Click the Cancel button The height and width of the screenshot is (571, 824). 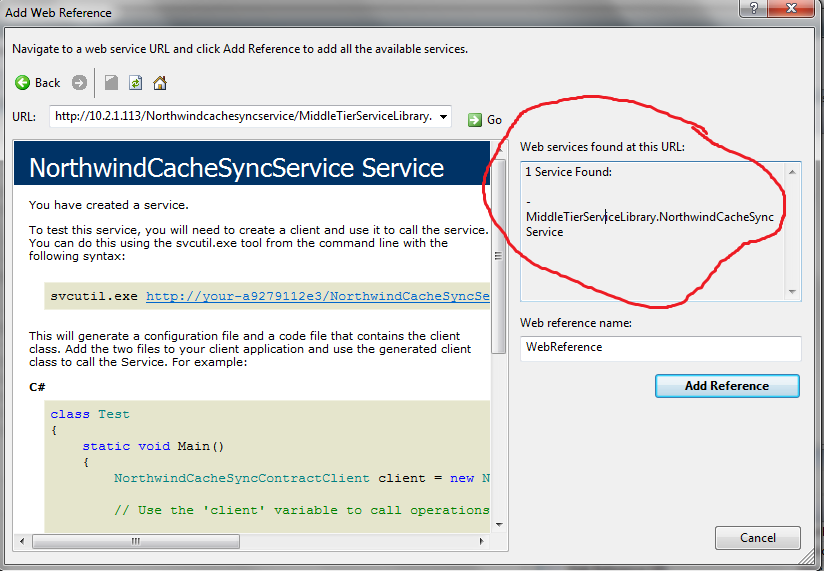(x=758, y=538)
